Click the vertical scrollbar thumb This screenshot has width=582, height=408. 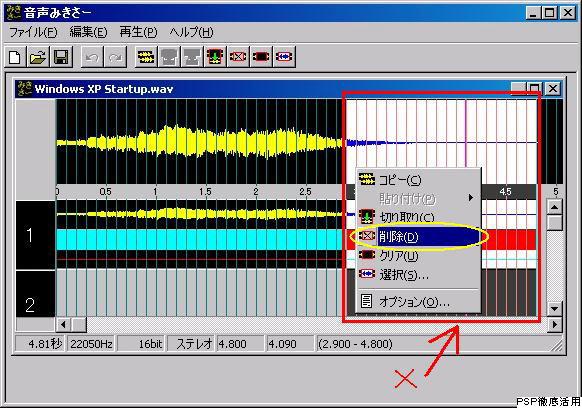tap(555, 222)
